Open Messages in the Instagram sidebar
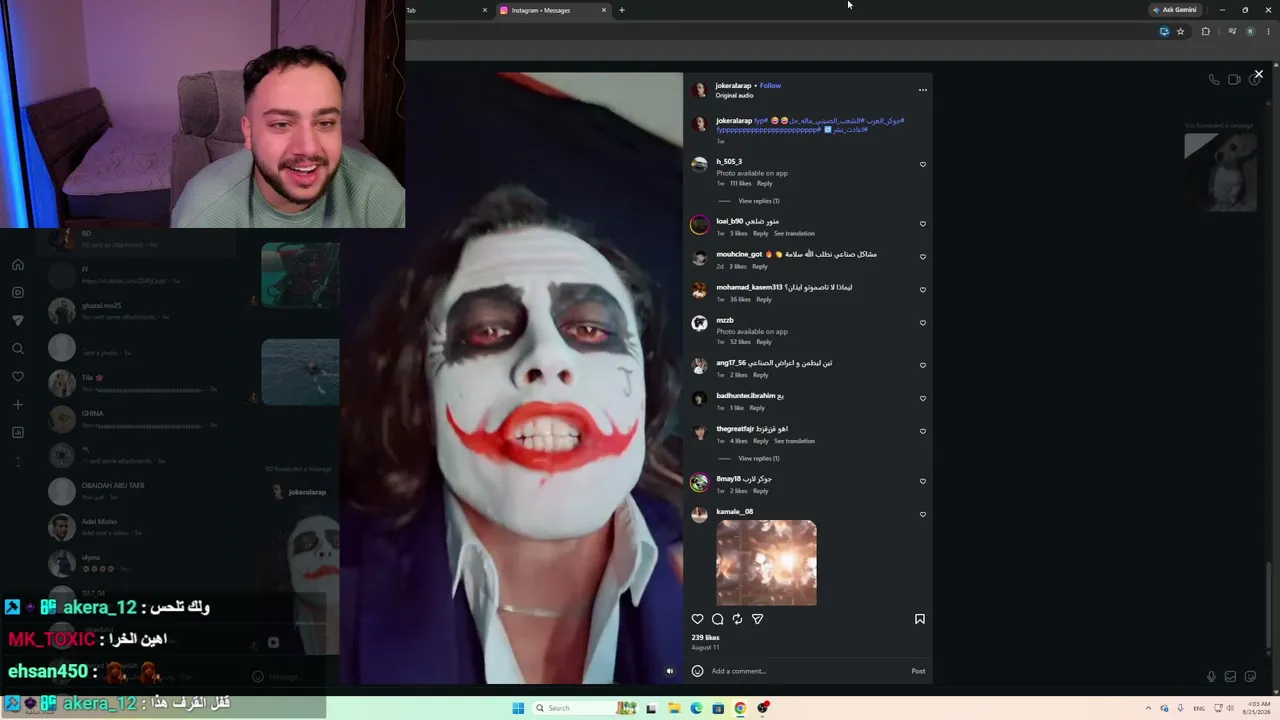Image resolution: width=1280 pixels, height=720 pixels. (x=18, y=321)
